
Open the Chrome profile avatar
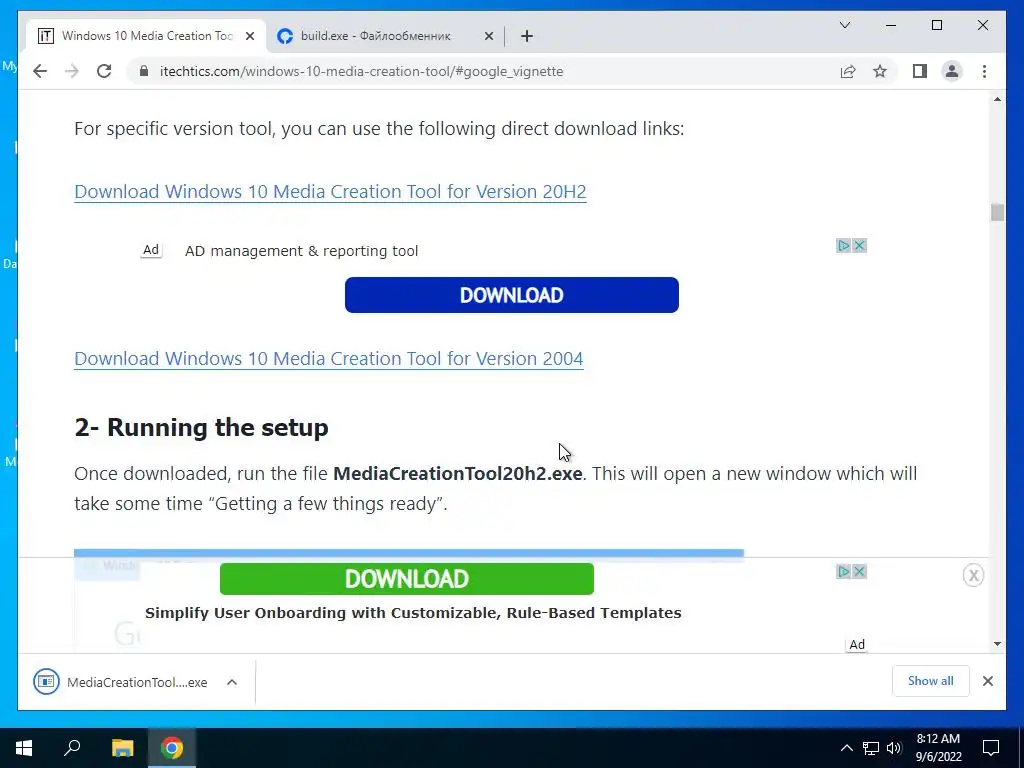click(x=952, y=71)
